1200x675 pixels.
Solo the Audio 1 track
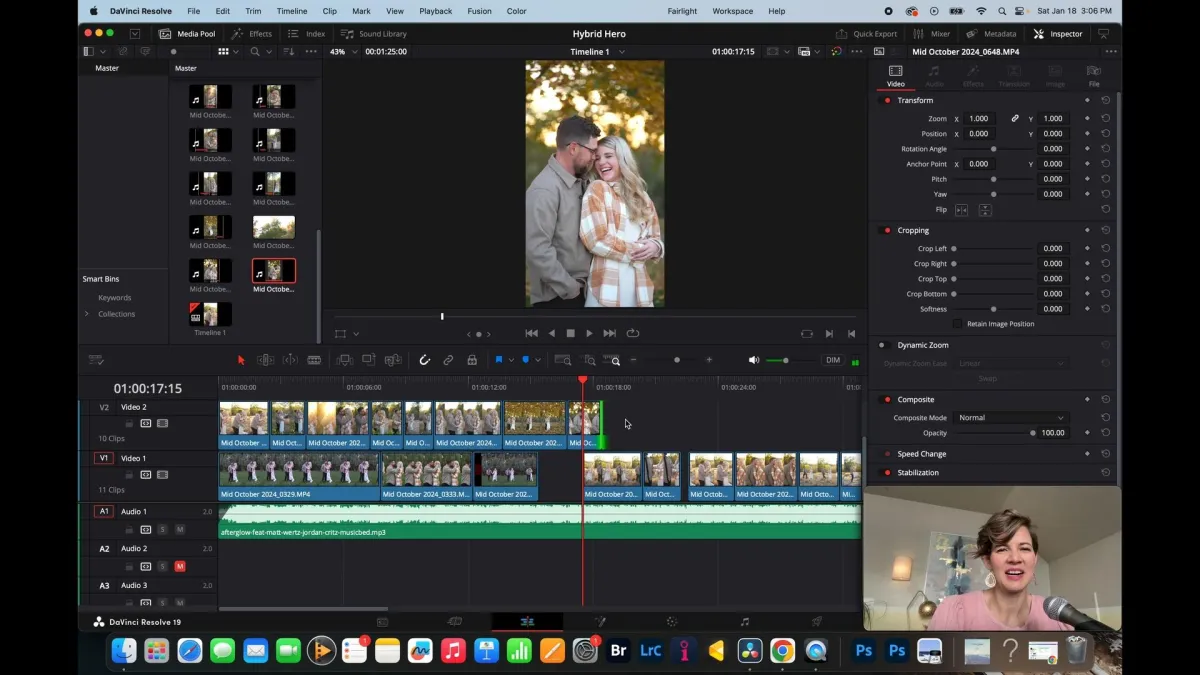click(162, 529)
